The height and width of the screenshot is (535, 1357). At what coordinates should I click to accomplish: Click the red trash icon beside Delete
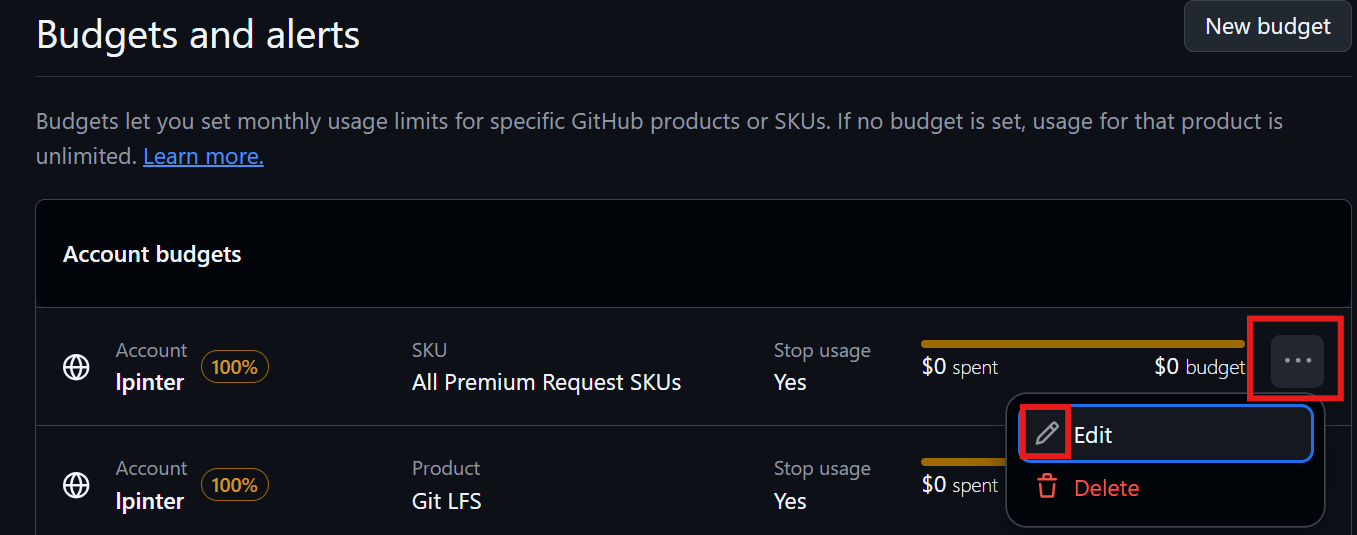1047,488
